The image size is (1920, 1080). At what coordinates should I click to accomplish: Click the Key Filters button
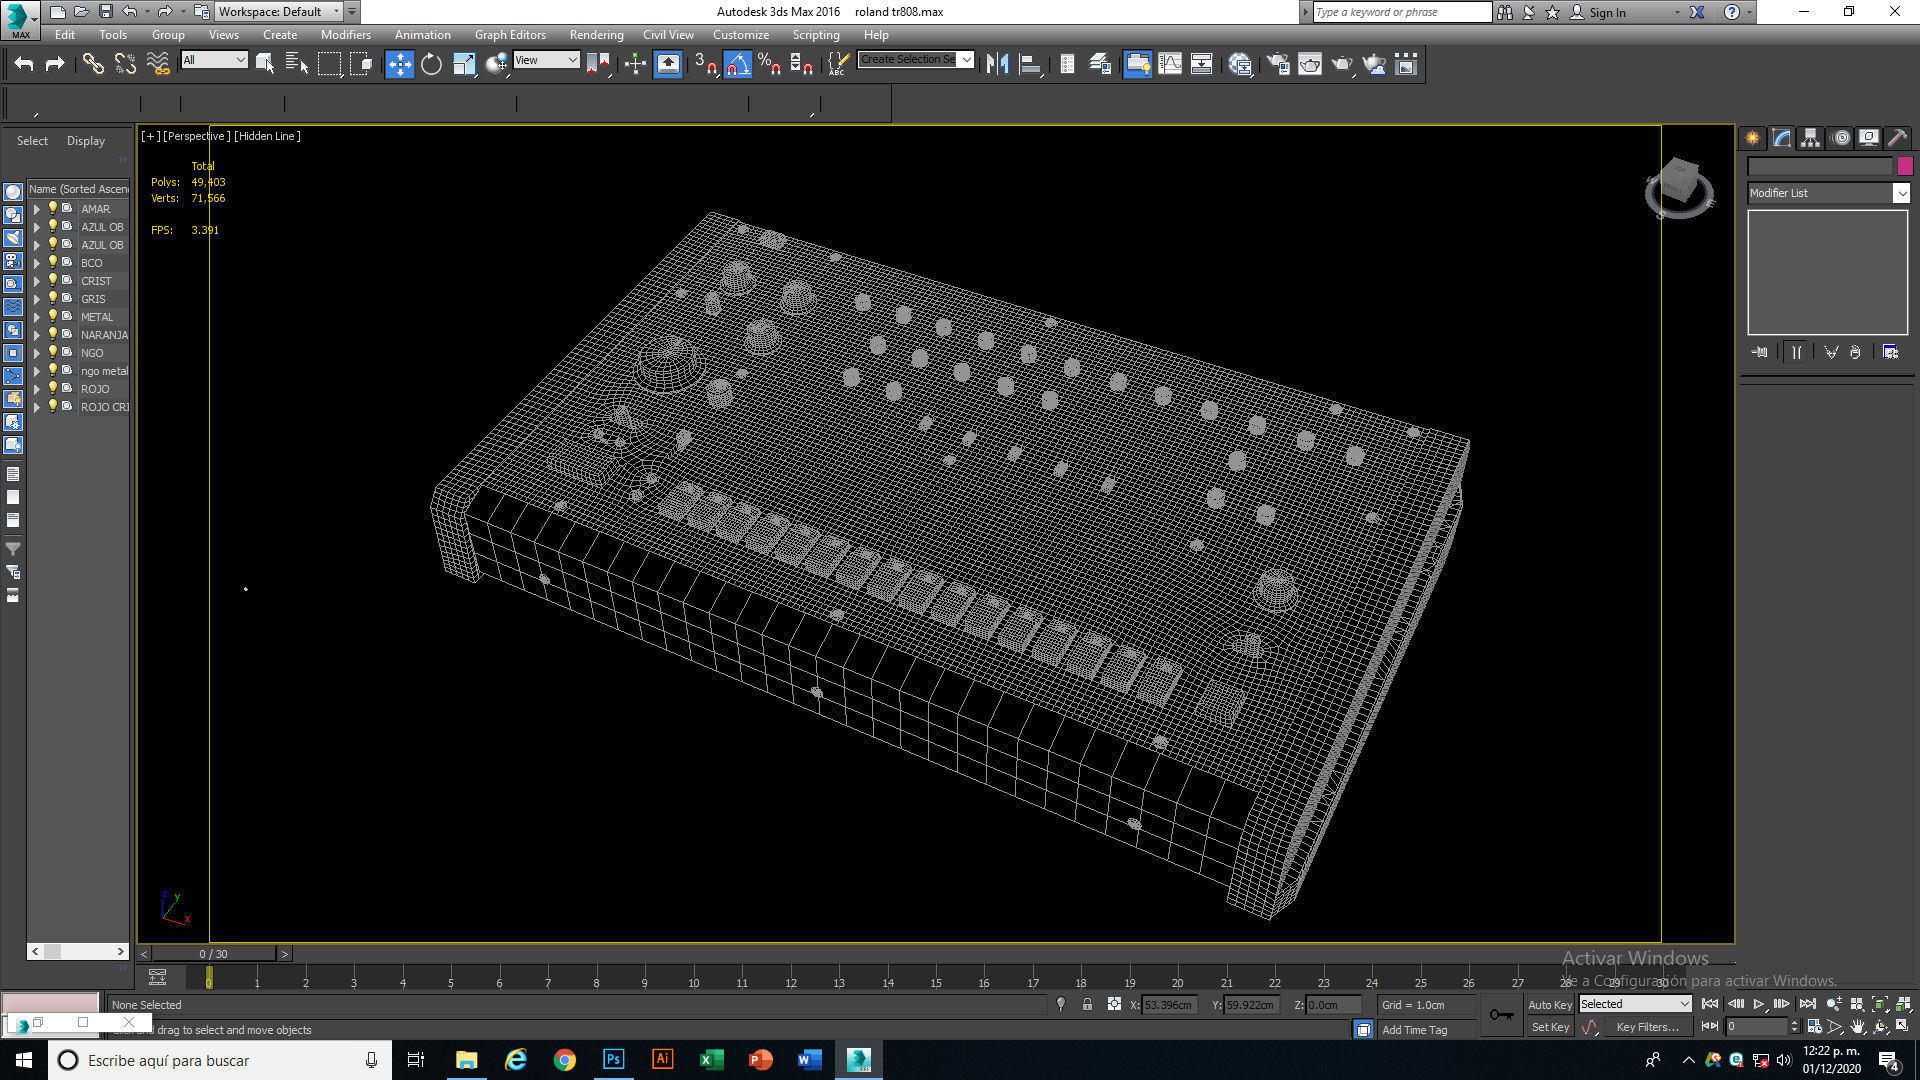point(1647,1027)
